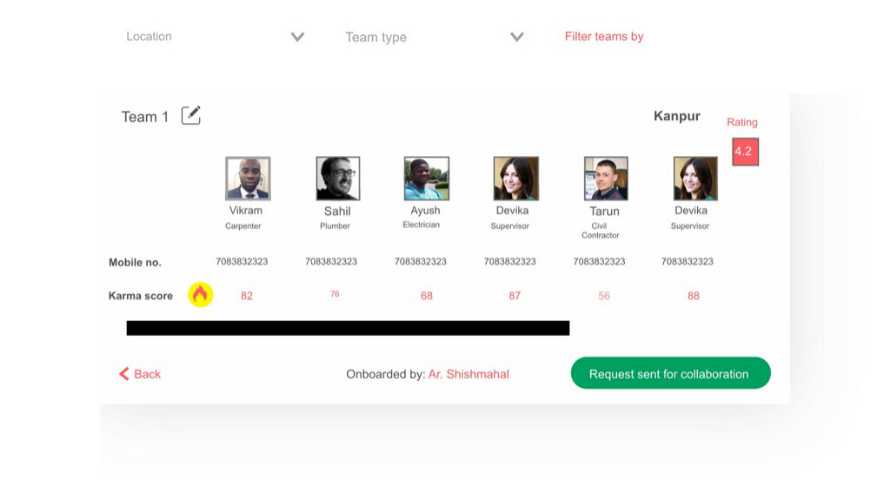Image resolution: width=890 pixels, height=500 pixels.
Task: Select Sahil the Plumber's profile photo
Action: pyautogui.click(x=337, y=179)
